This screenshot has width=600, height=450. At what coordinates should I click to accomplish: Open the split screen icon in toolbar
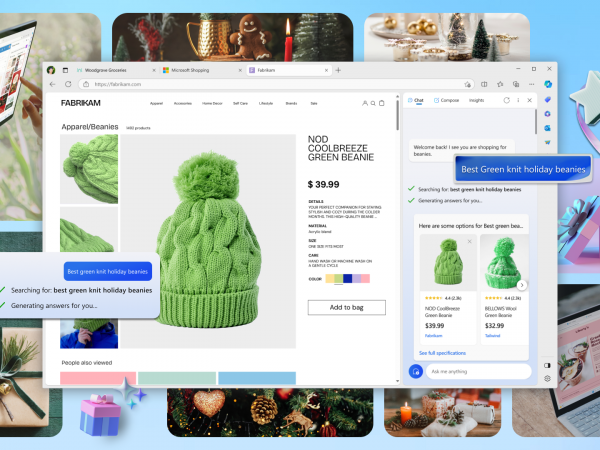[484, 84]
